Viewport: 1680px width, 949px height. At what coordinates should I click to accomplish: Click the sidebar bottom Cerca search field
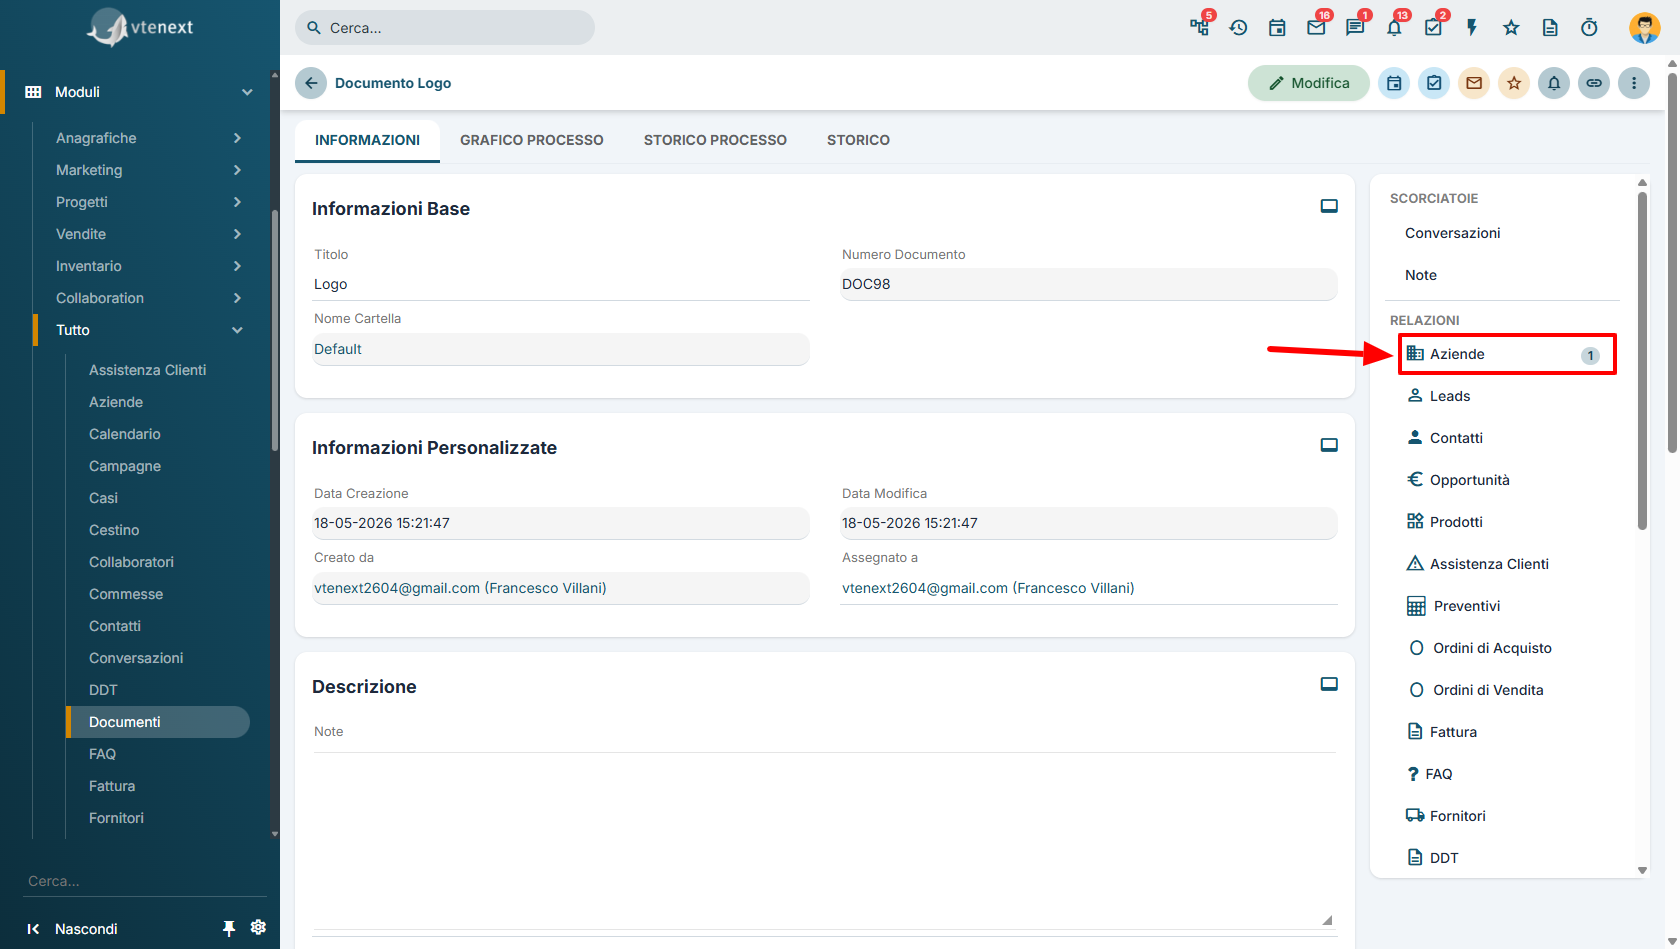coord(146,881)
